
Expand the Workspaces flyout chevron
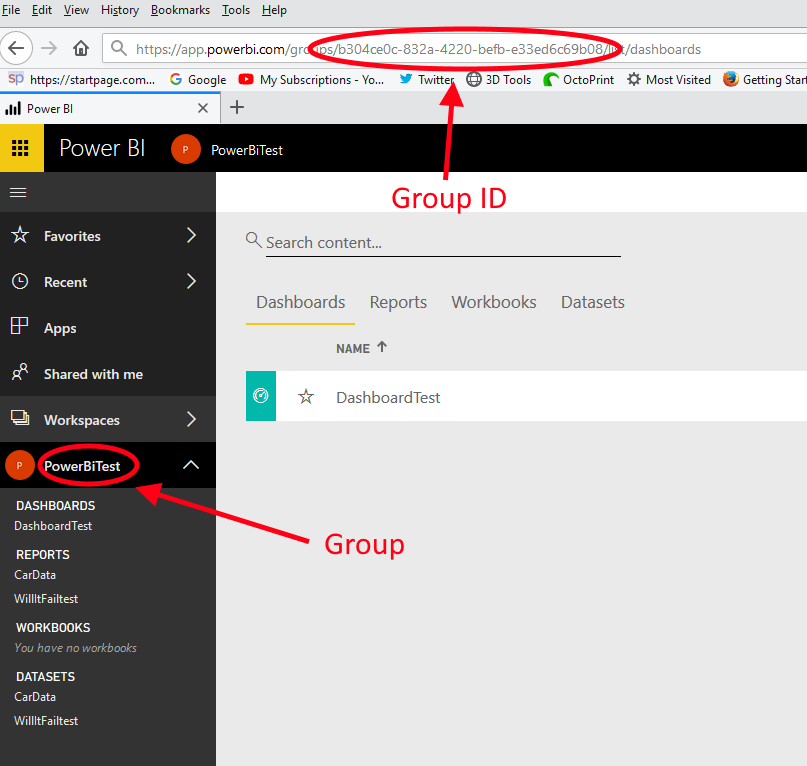tap(191, 419)
